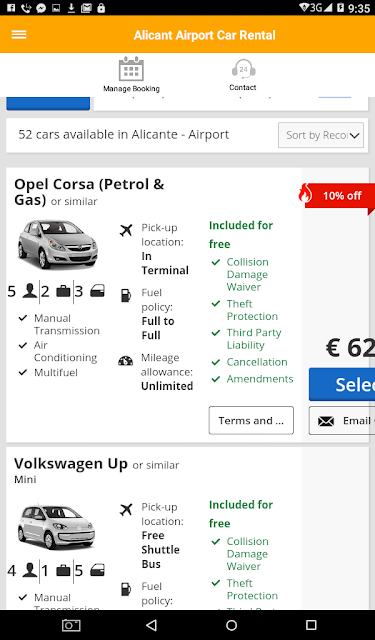375x640 pixels.
Task: Open the Manage Booking tab
Action: tap(131, 74)
